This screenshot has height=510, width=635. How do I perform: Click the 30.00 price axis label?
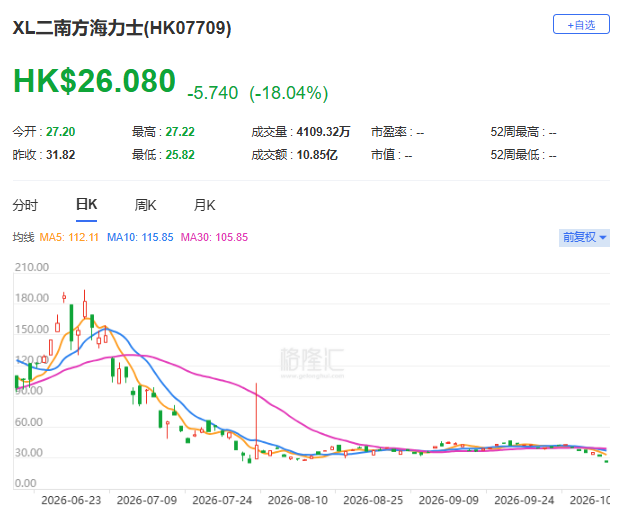[28, 453]
